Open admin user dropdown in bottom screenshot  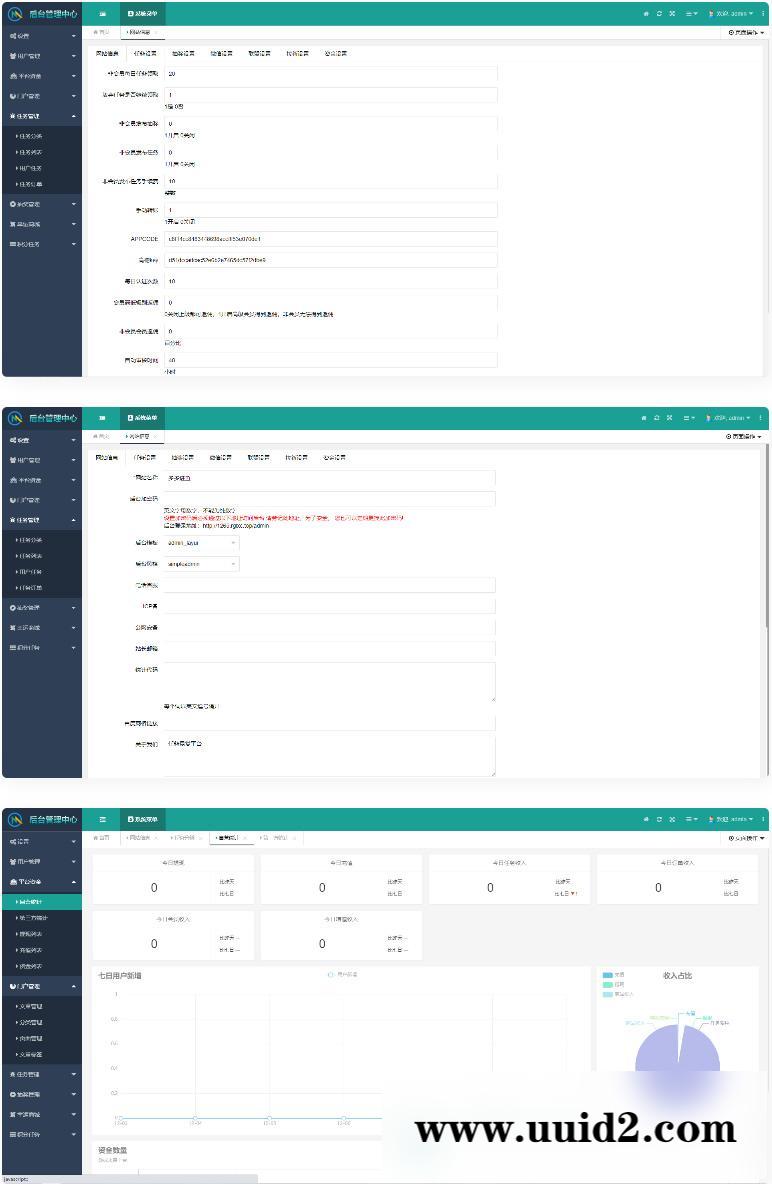pyautogui.click(x=729, y=819)
